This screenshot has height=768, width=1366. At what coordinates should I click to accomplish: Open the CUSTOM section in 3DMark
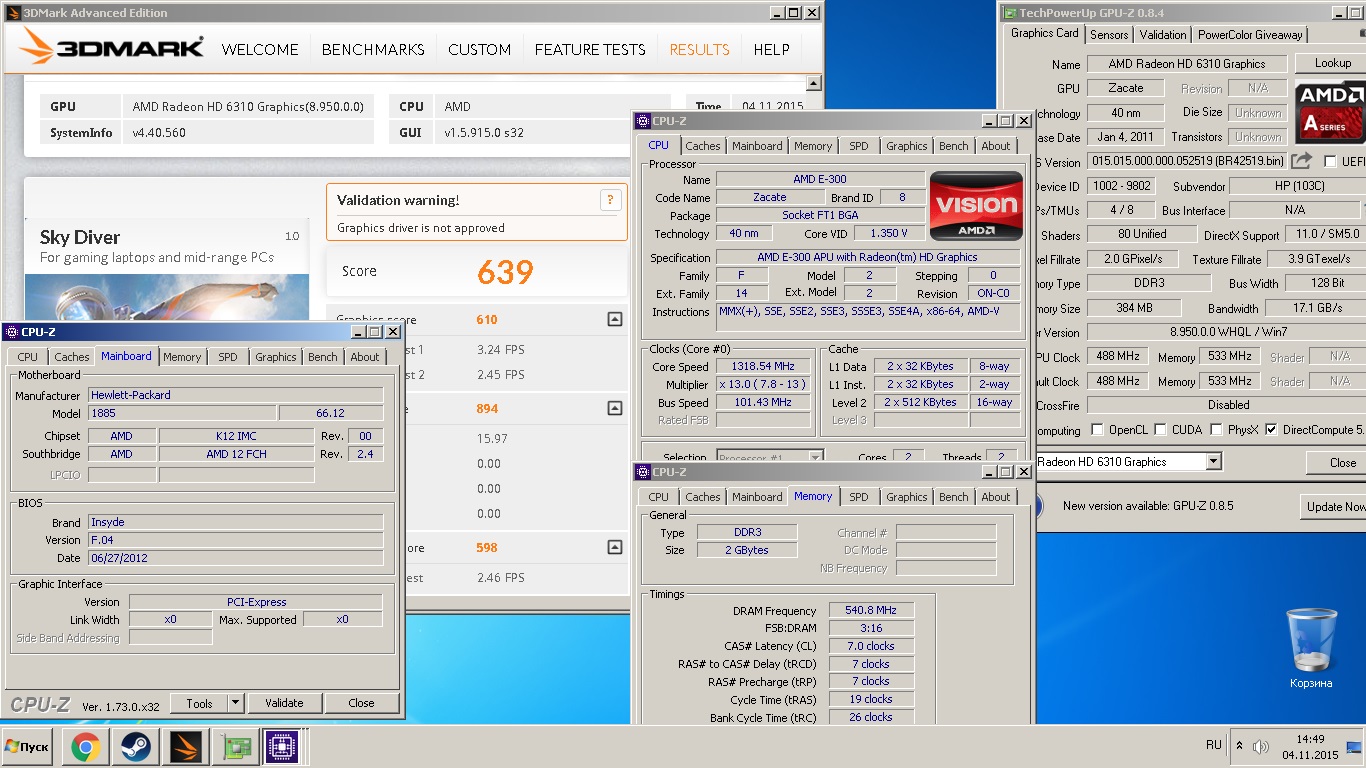tap(479, 49)
